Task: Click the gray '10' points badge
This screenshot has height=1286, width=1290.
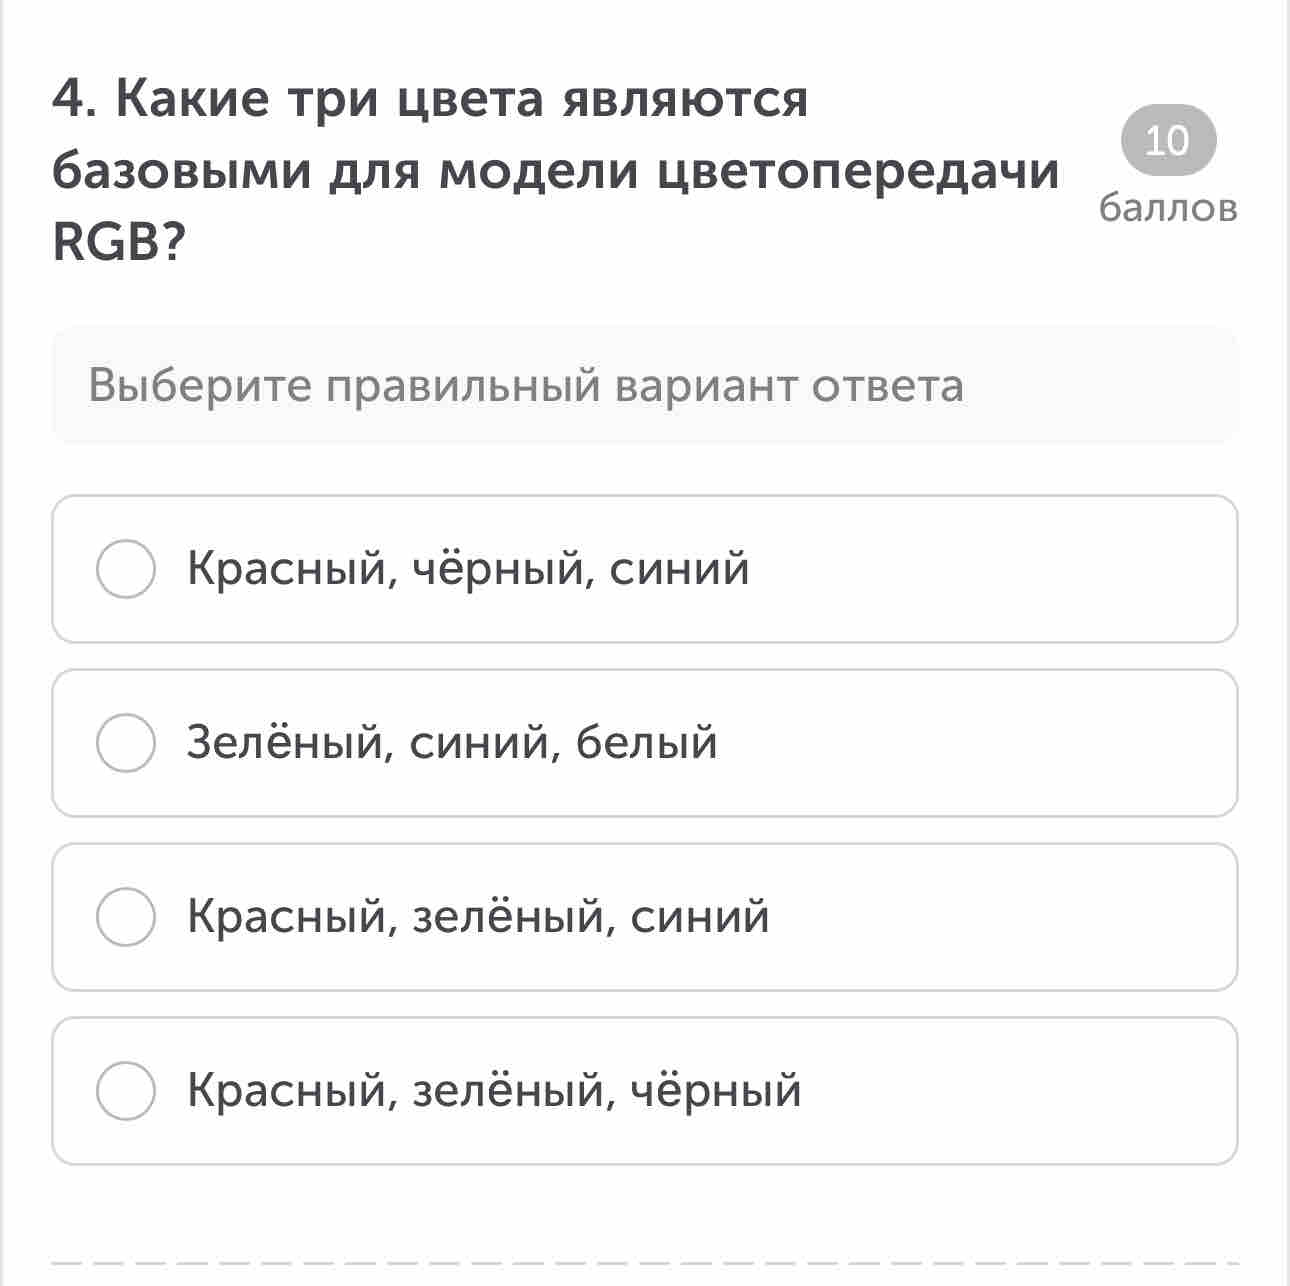Action: [x=1168, y=140]
